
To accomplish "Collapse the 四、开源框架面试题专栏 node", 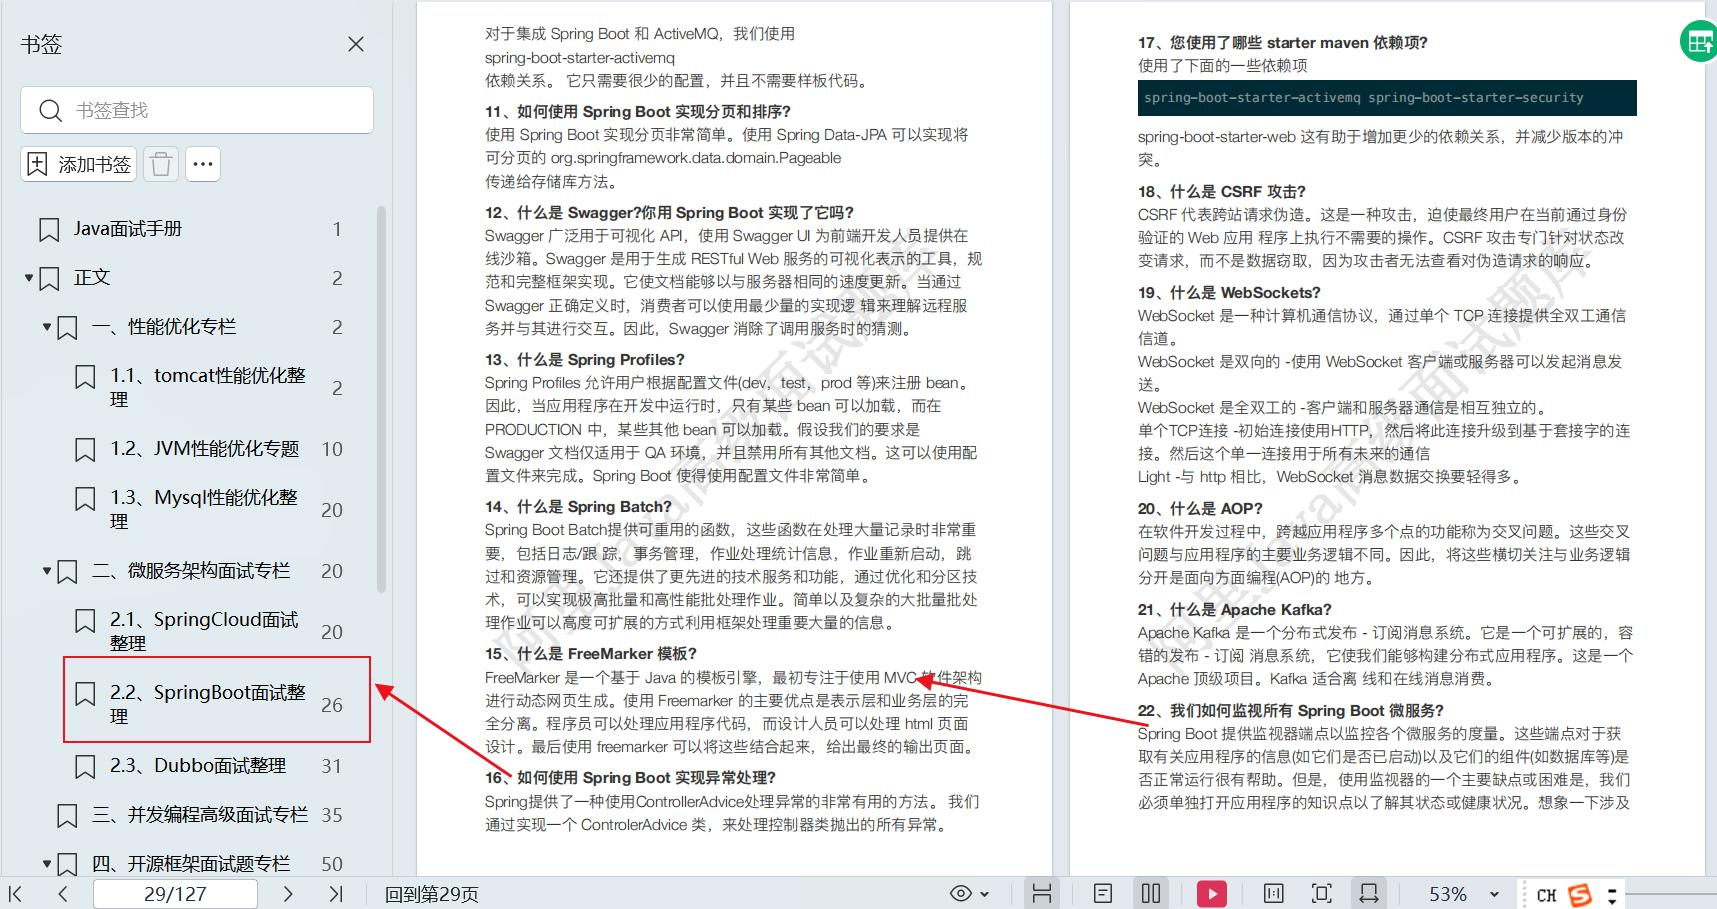I will coord(47,863).
